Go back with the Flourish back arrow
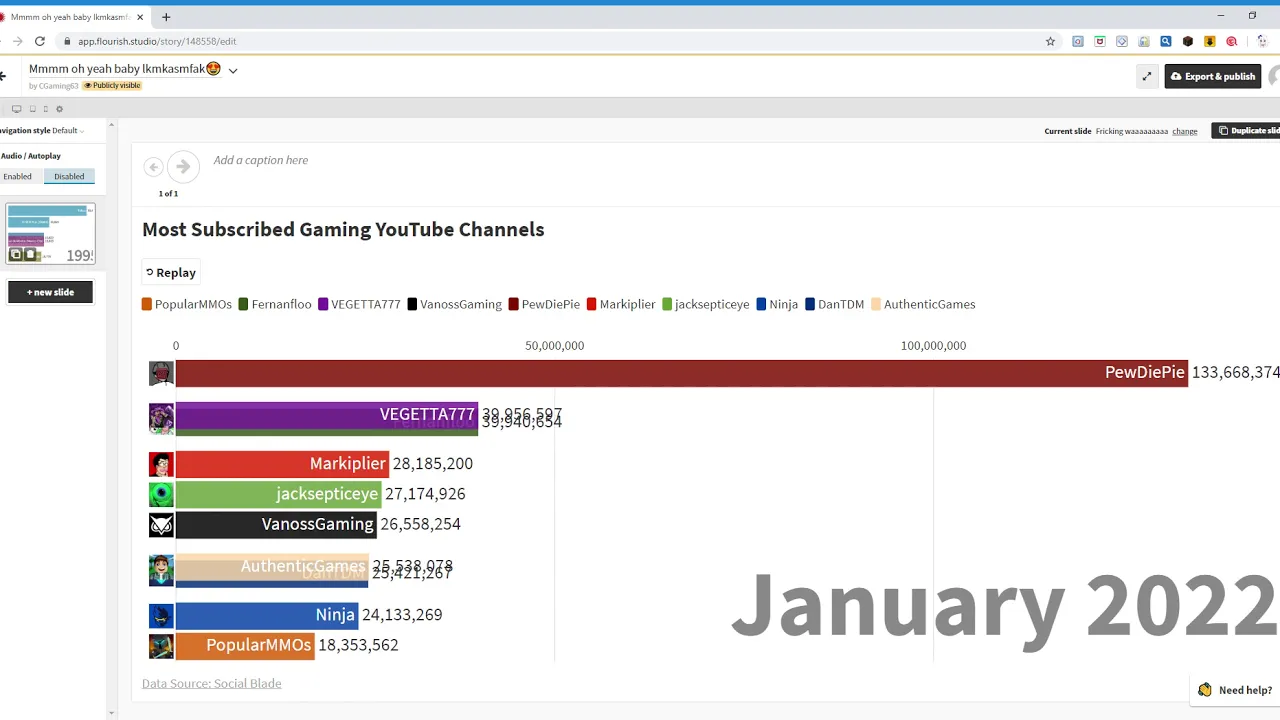Screen dimensions: 1280x720 click(3, 76)
